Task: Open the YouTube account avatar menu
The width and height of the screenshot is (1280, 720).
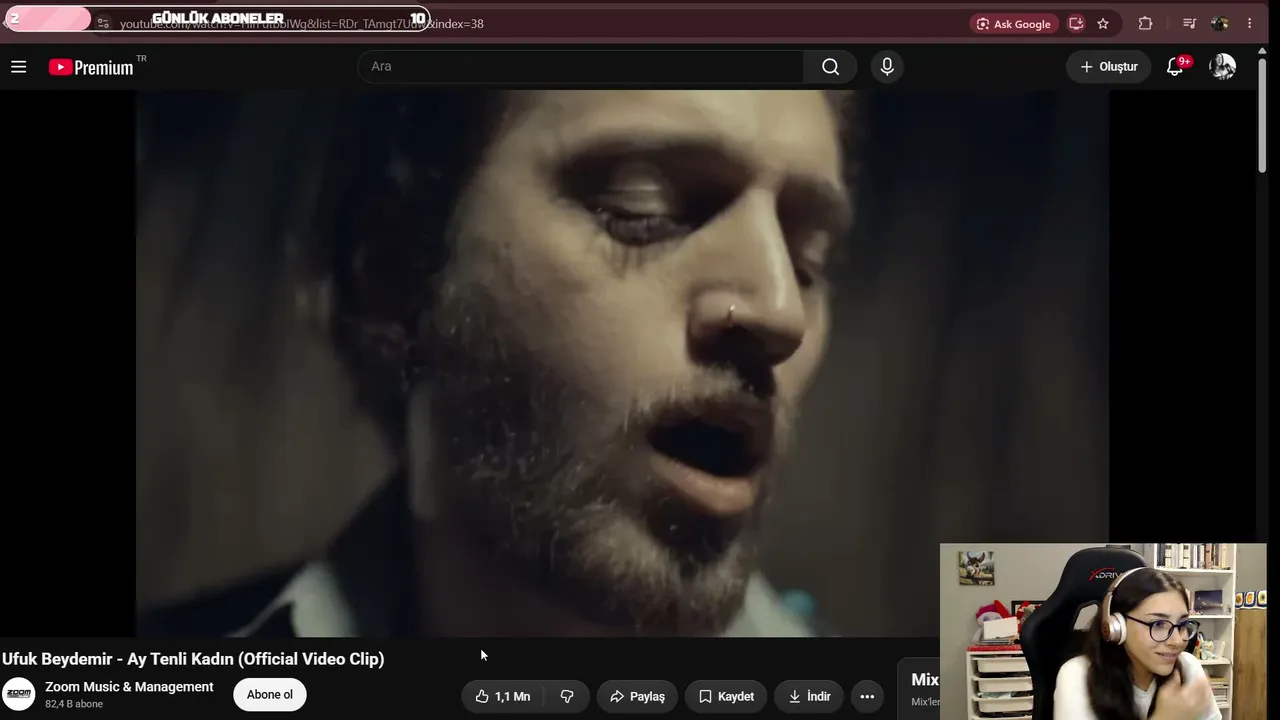Action: 1222,67
